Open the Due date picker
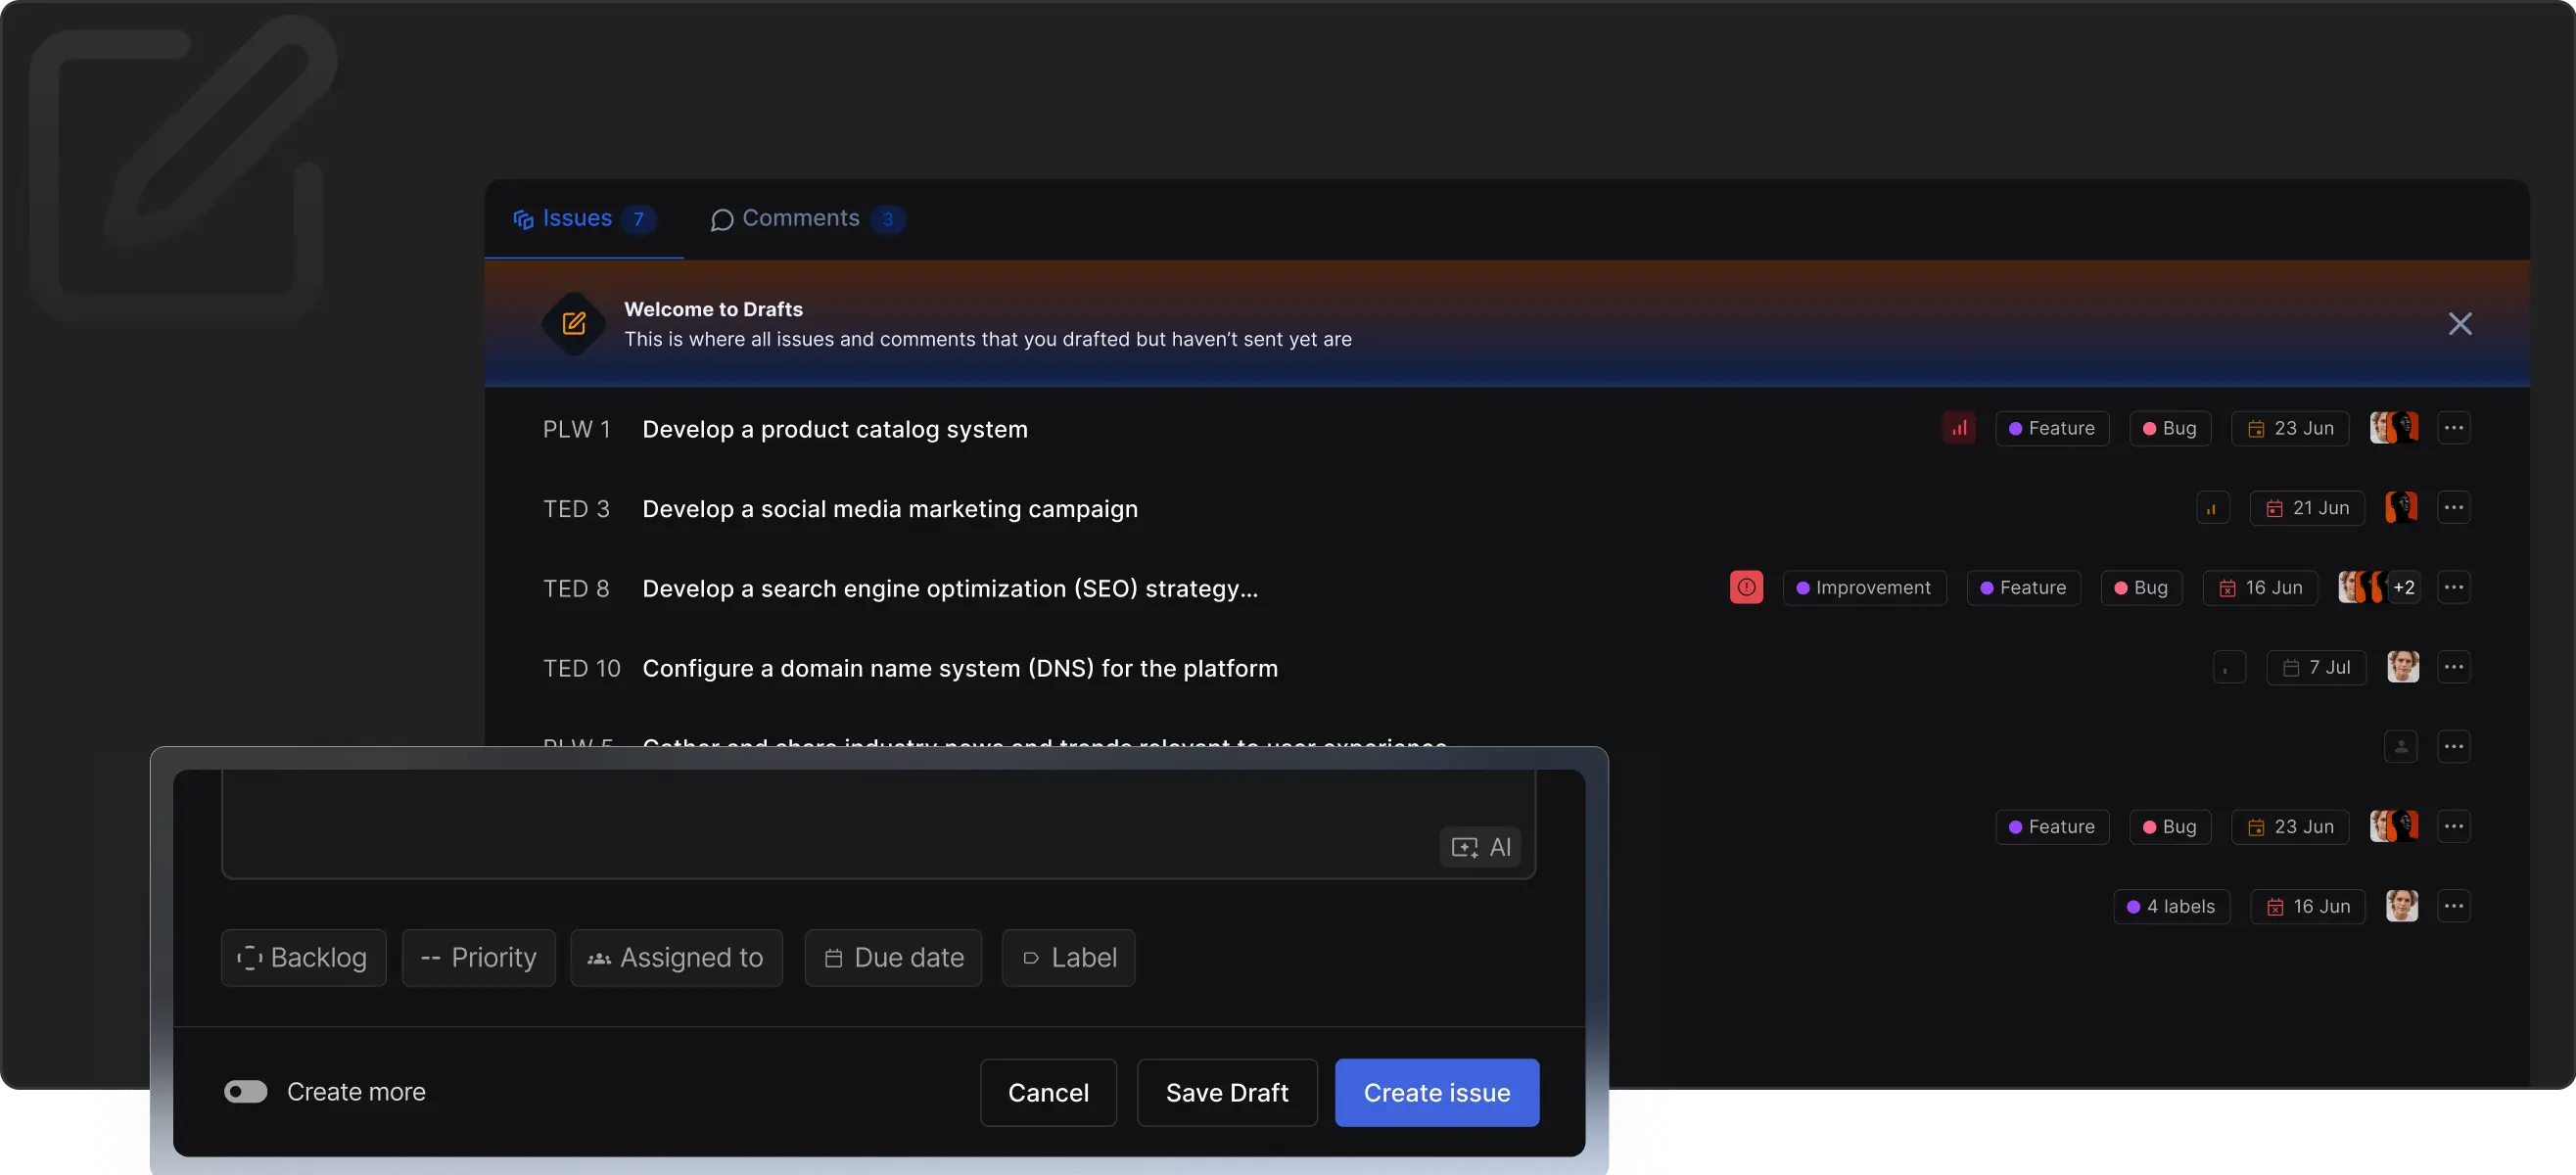The image size is (2576, 1175). click(x=893, y=958)
